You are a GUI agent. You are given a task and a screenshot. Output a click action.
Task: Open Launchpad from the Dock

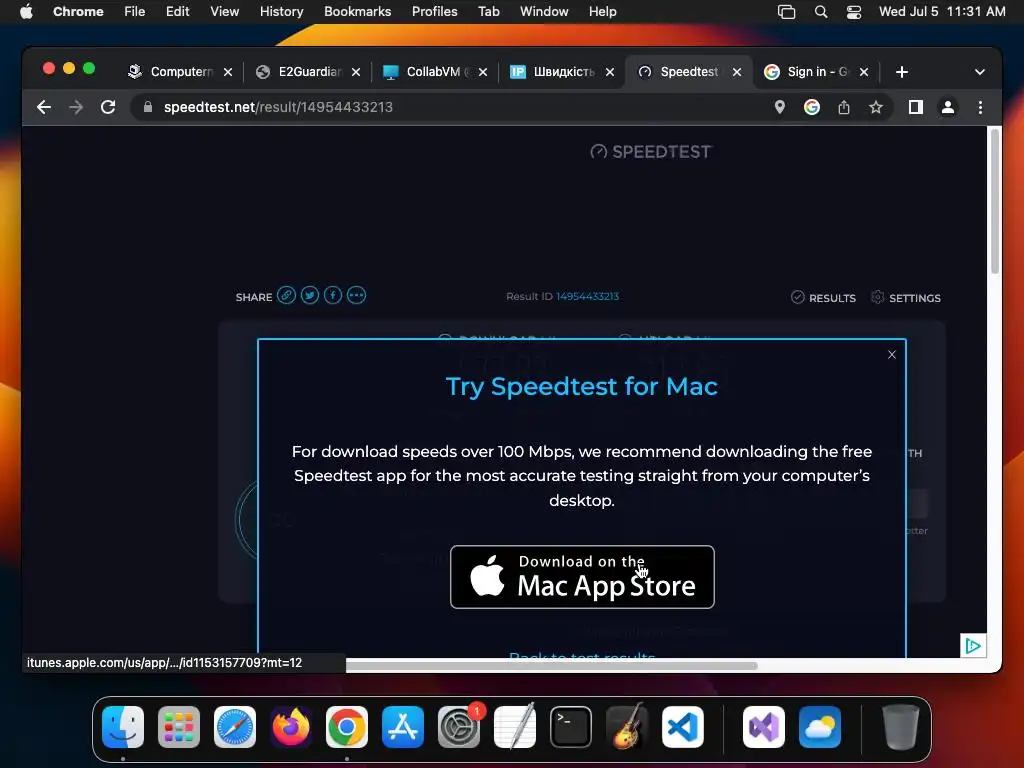(x=179, y=727)
